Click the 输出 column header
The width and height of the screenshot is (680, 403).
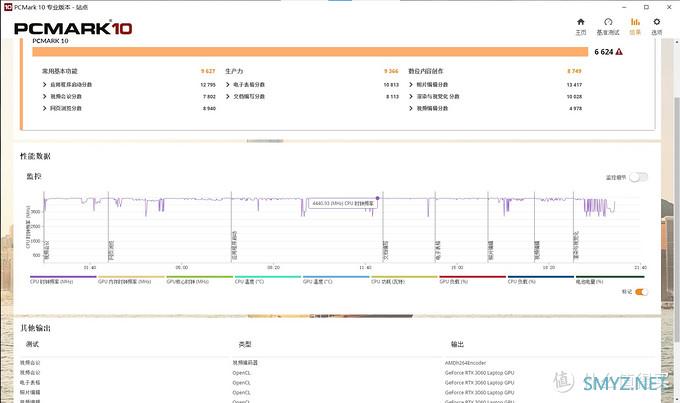pyautogui.click(x=458, y=344)
